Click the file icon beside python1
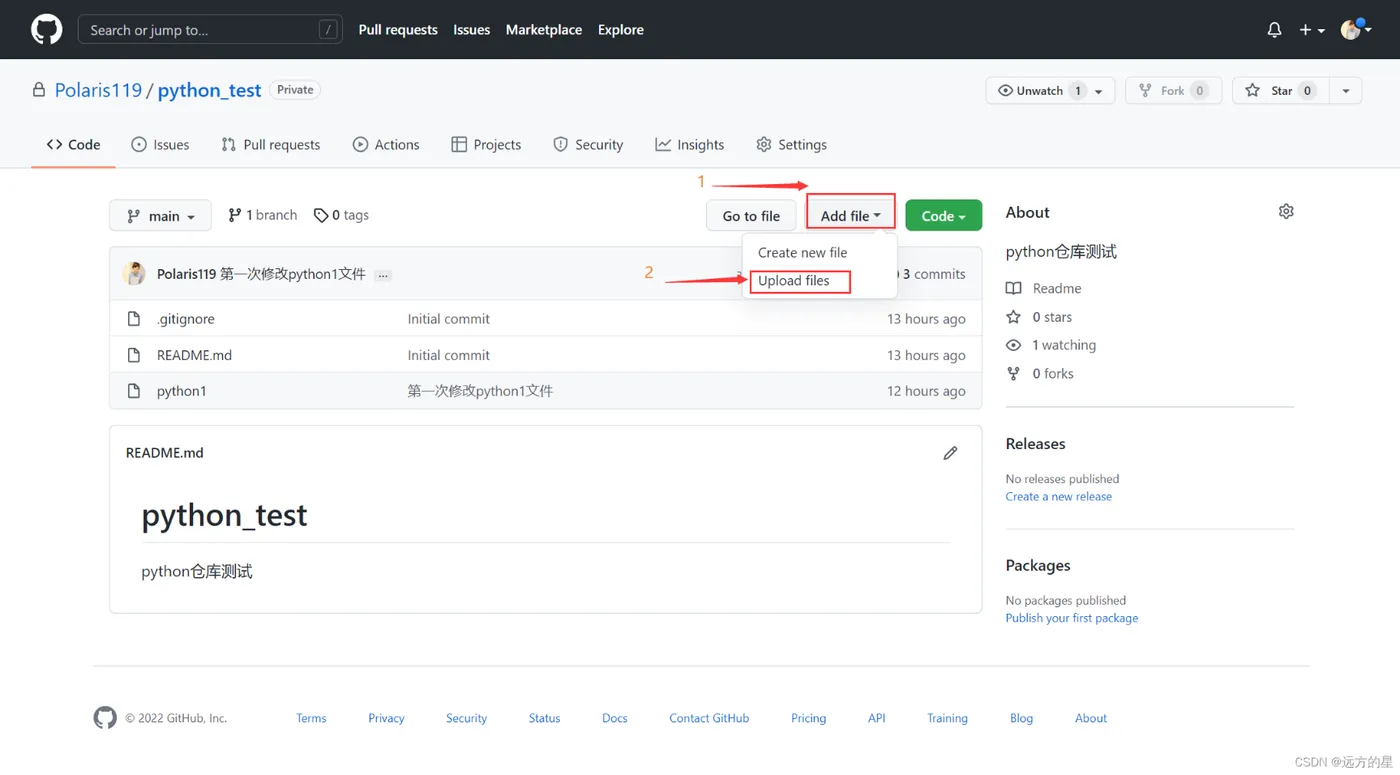1400x775 pixels. (134, 391)
